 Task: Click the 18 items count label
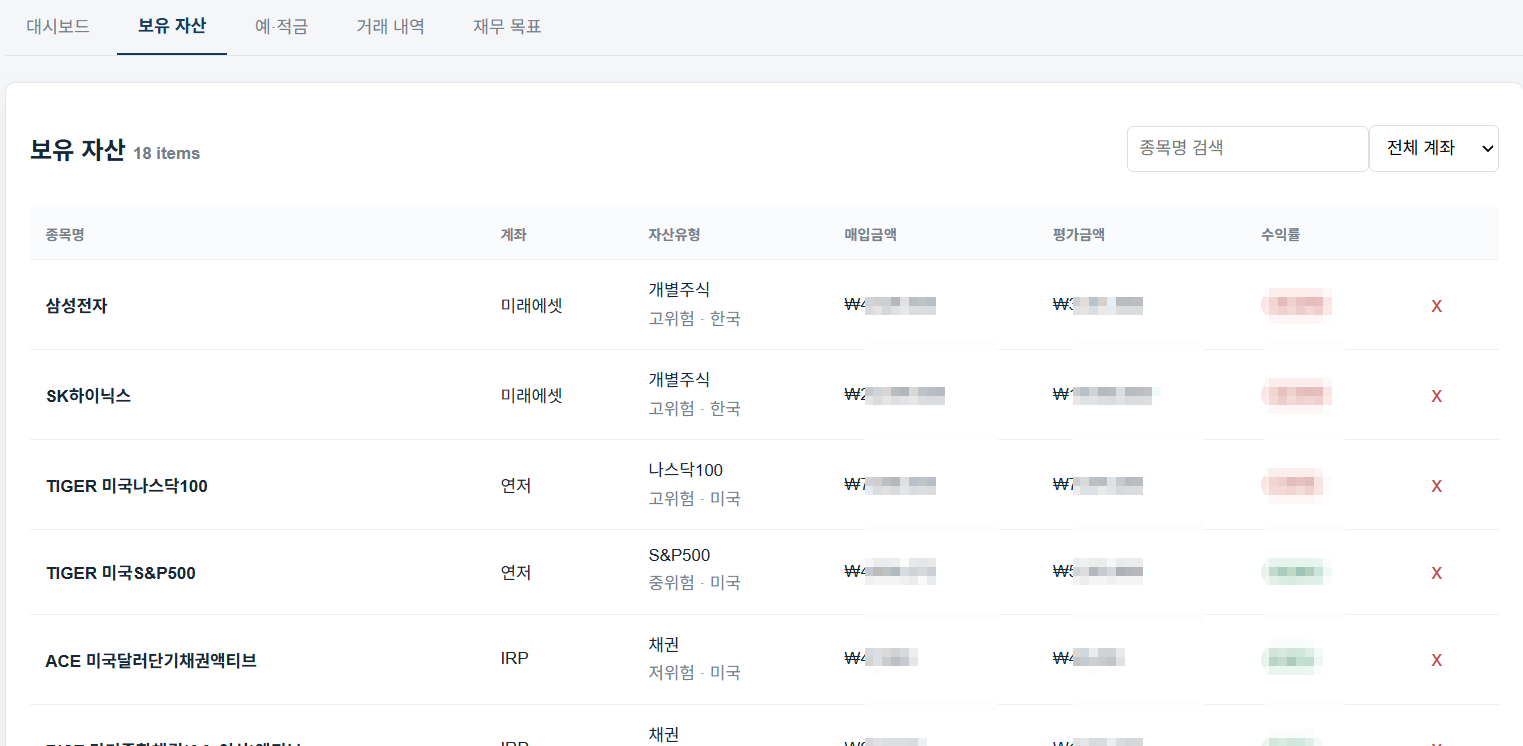tap(166, 153)
